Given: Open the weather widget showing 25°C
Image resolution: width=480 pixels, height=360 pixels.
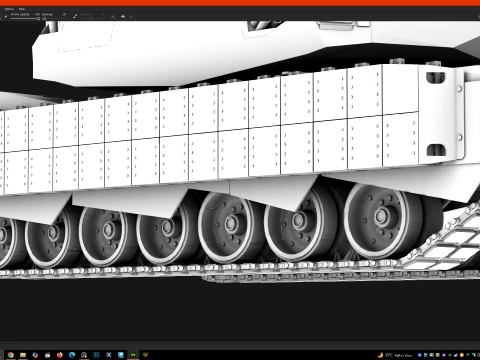Looking at the screenshot, I should pos(395,355).
